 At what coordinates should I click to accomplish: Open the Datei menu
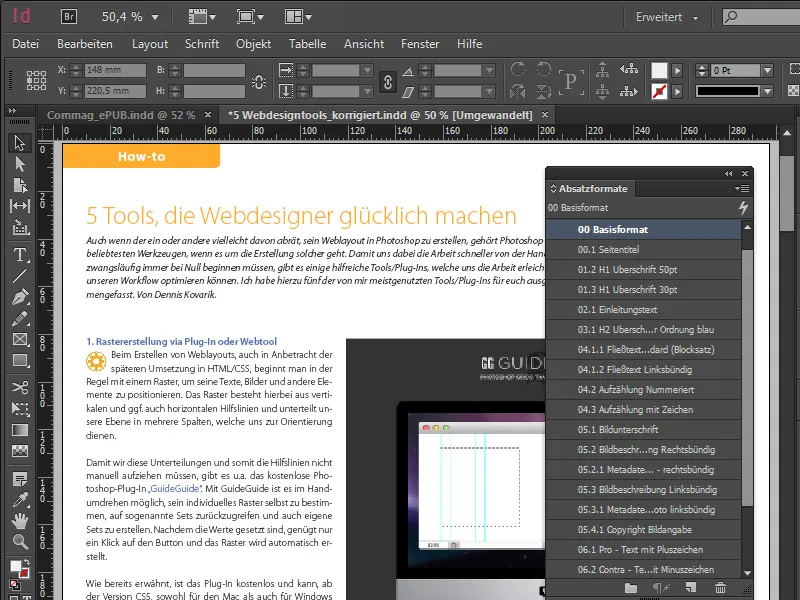26,44
